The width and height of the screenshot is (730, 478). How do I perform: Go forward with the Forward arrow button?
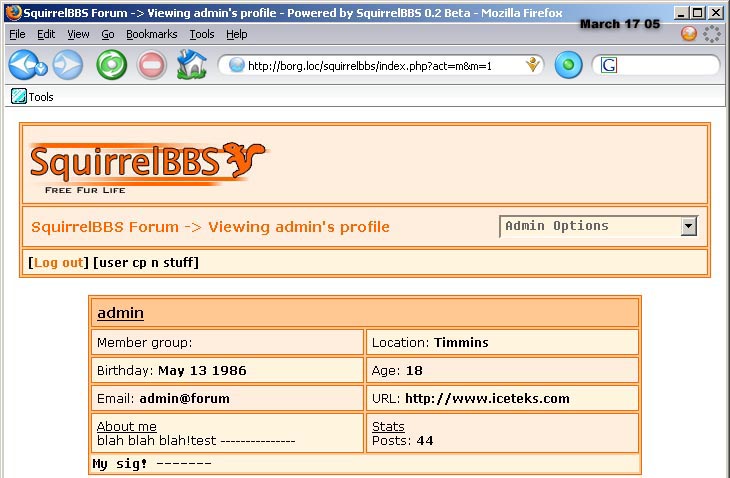click(x=68, y=65)
